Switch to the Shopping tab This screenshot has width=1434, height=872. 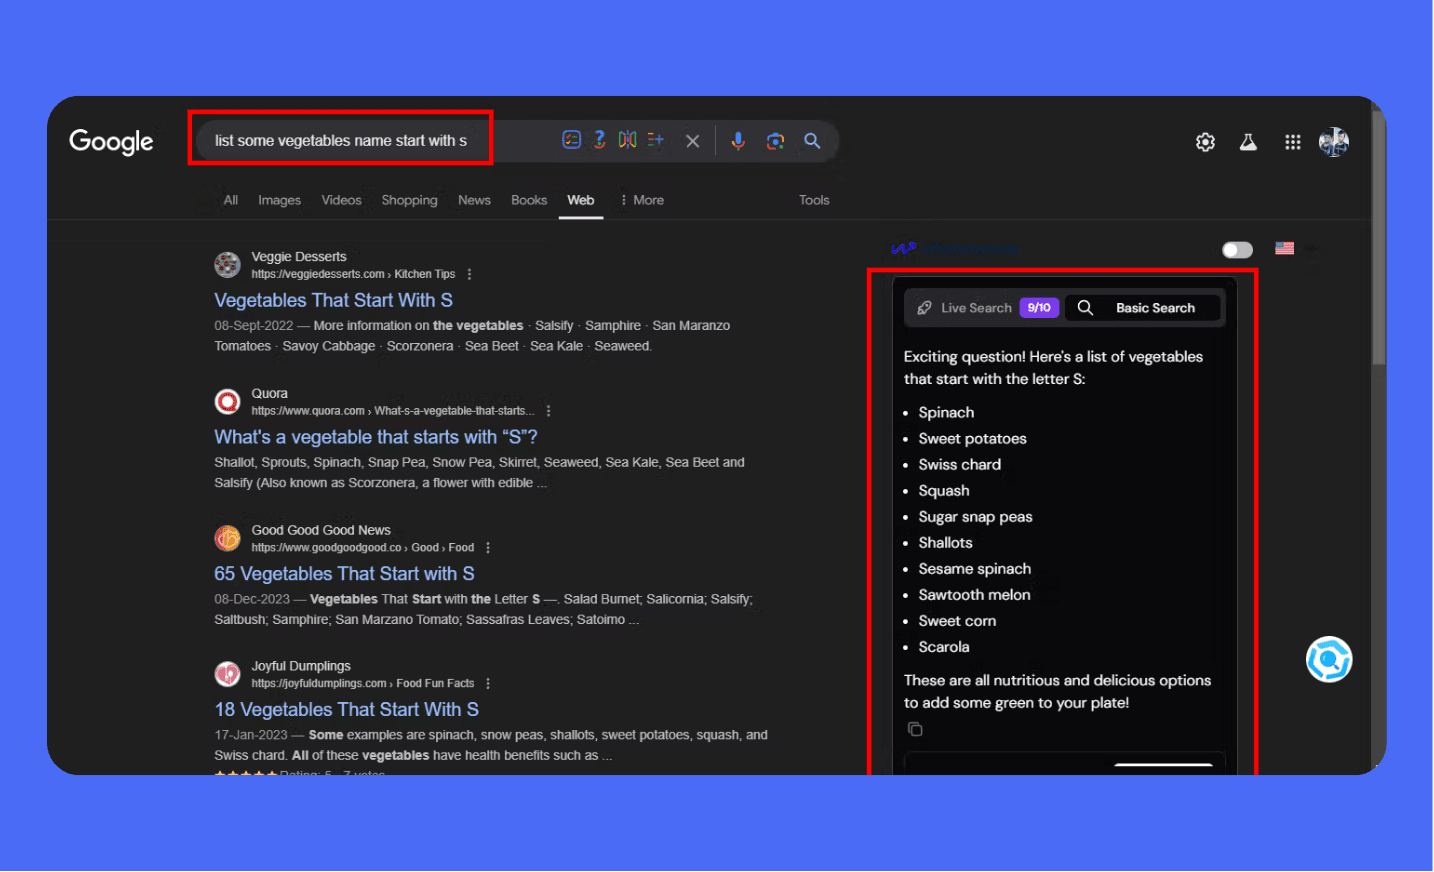click(x=409, y=200)
